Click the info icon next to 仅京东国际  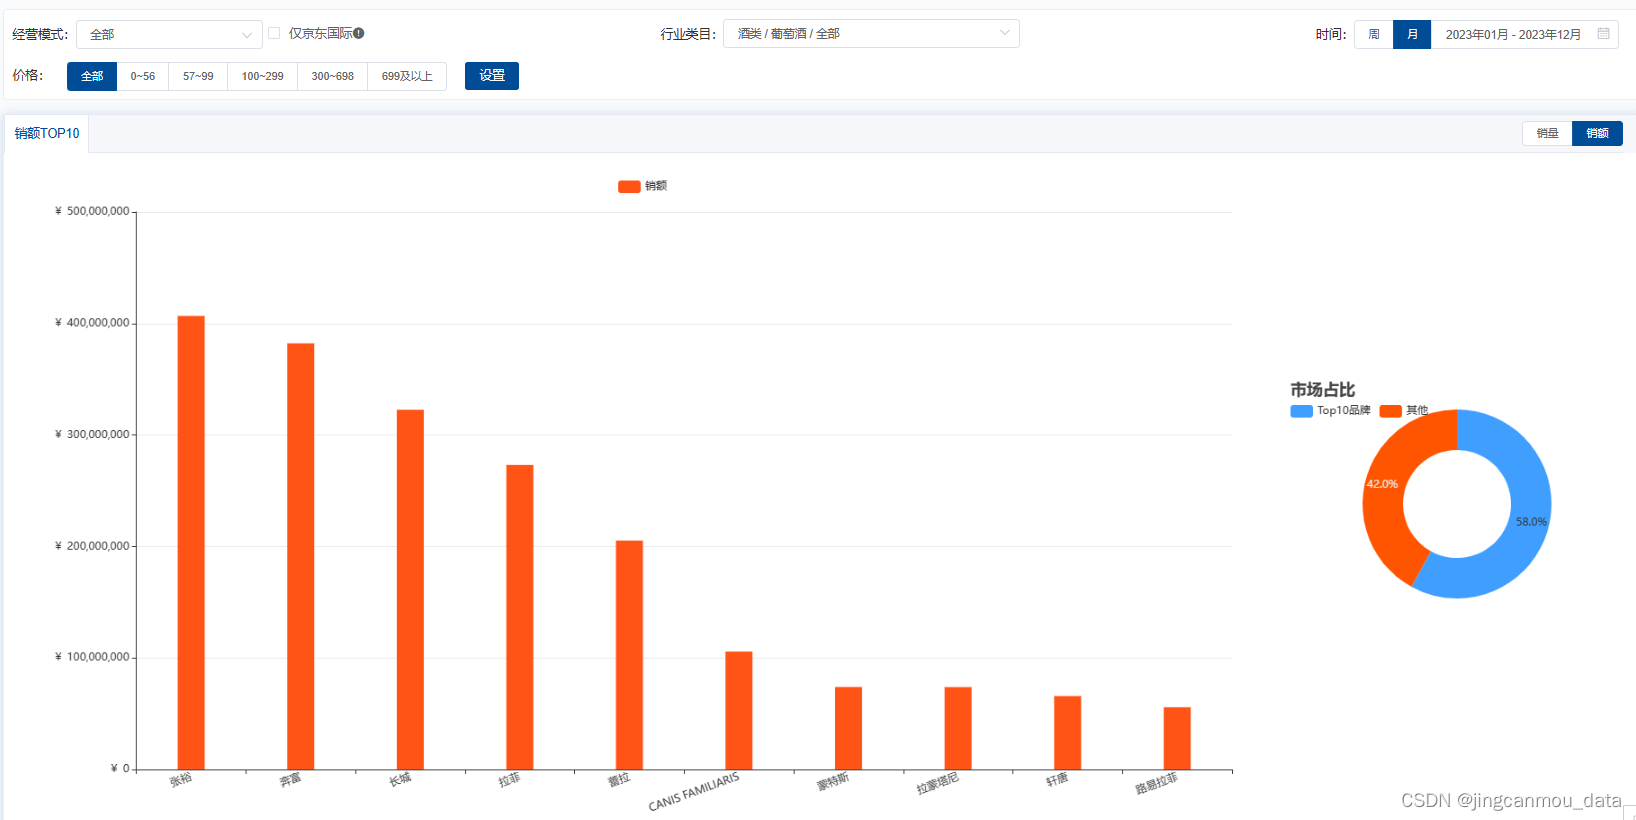click(x=359, y=33)
